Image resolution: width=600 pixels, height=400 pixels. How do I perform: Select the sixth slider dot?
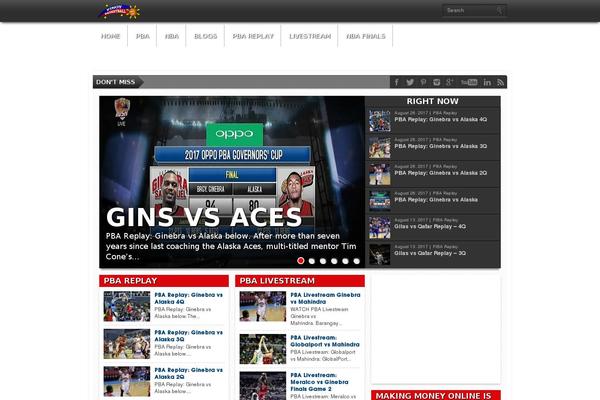[356, 261]
